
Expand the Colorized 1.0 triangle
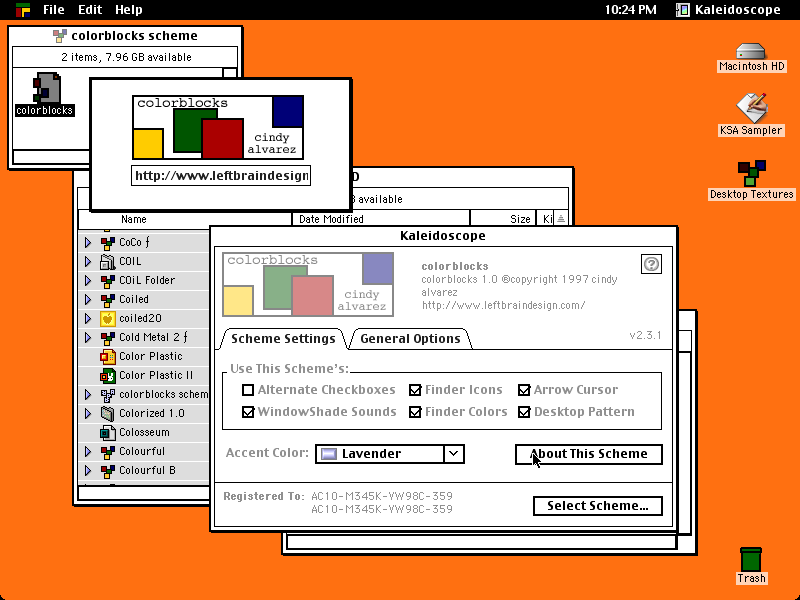tap(88, 413)
